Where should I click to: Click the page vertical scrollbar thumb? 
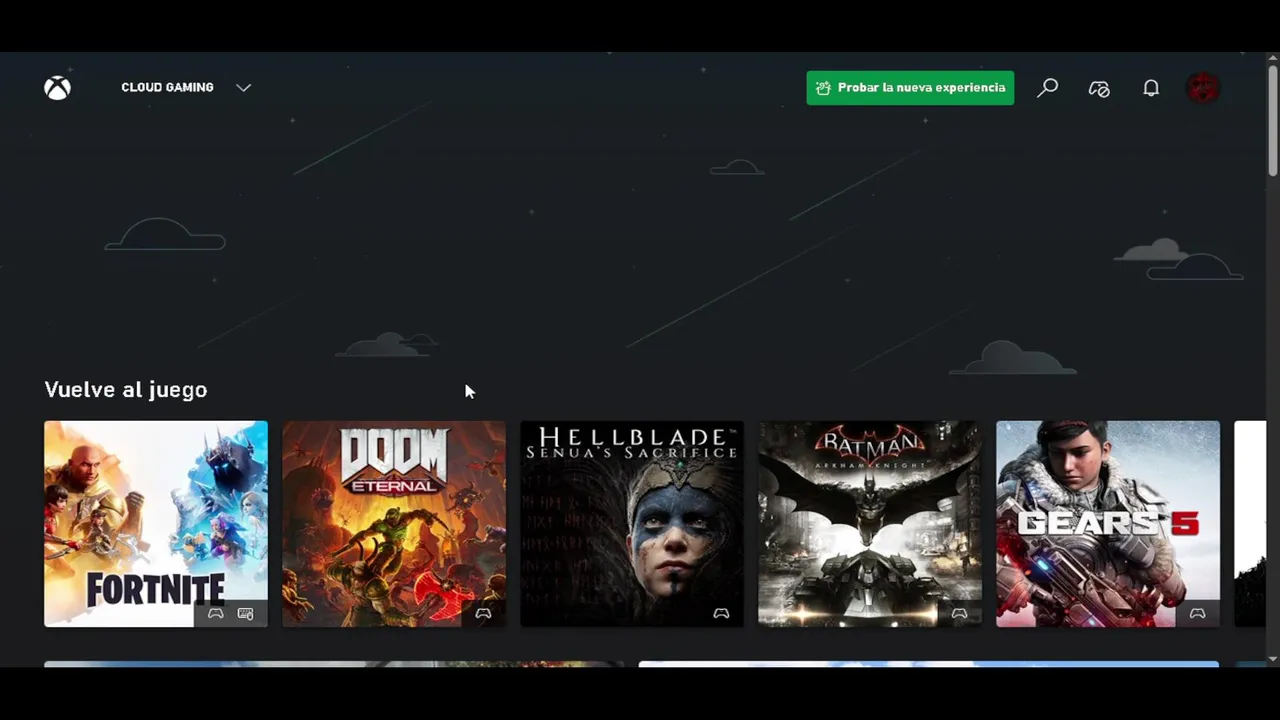1273,123
